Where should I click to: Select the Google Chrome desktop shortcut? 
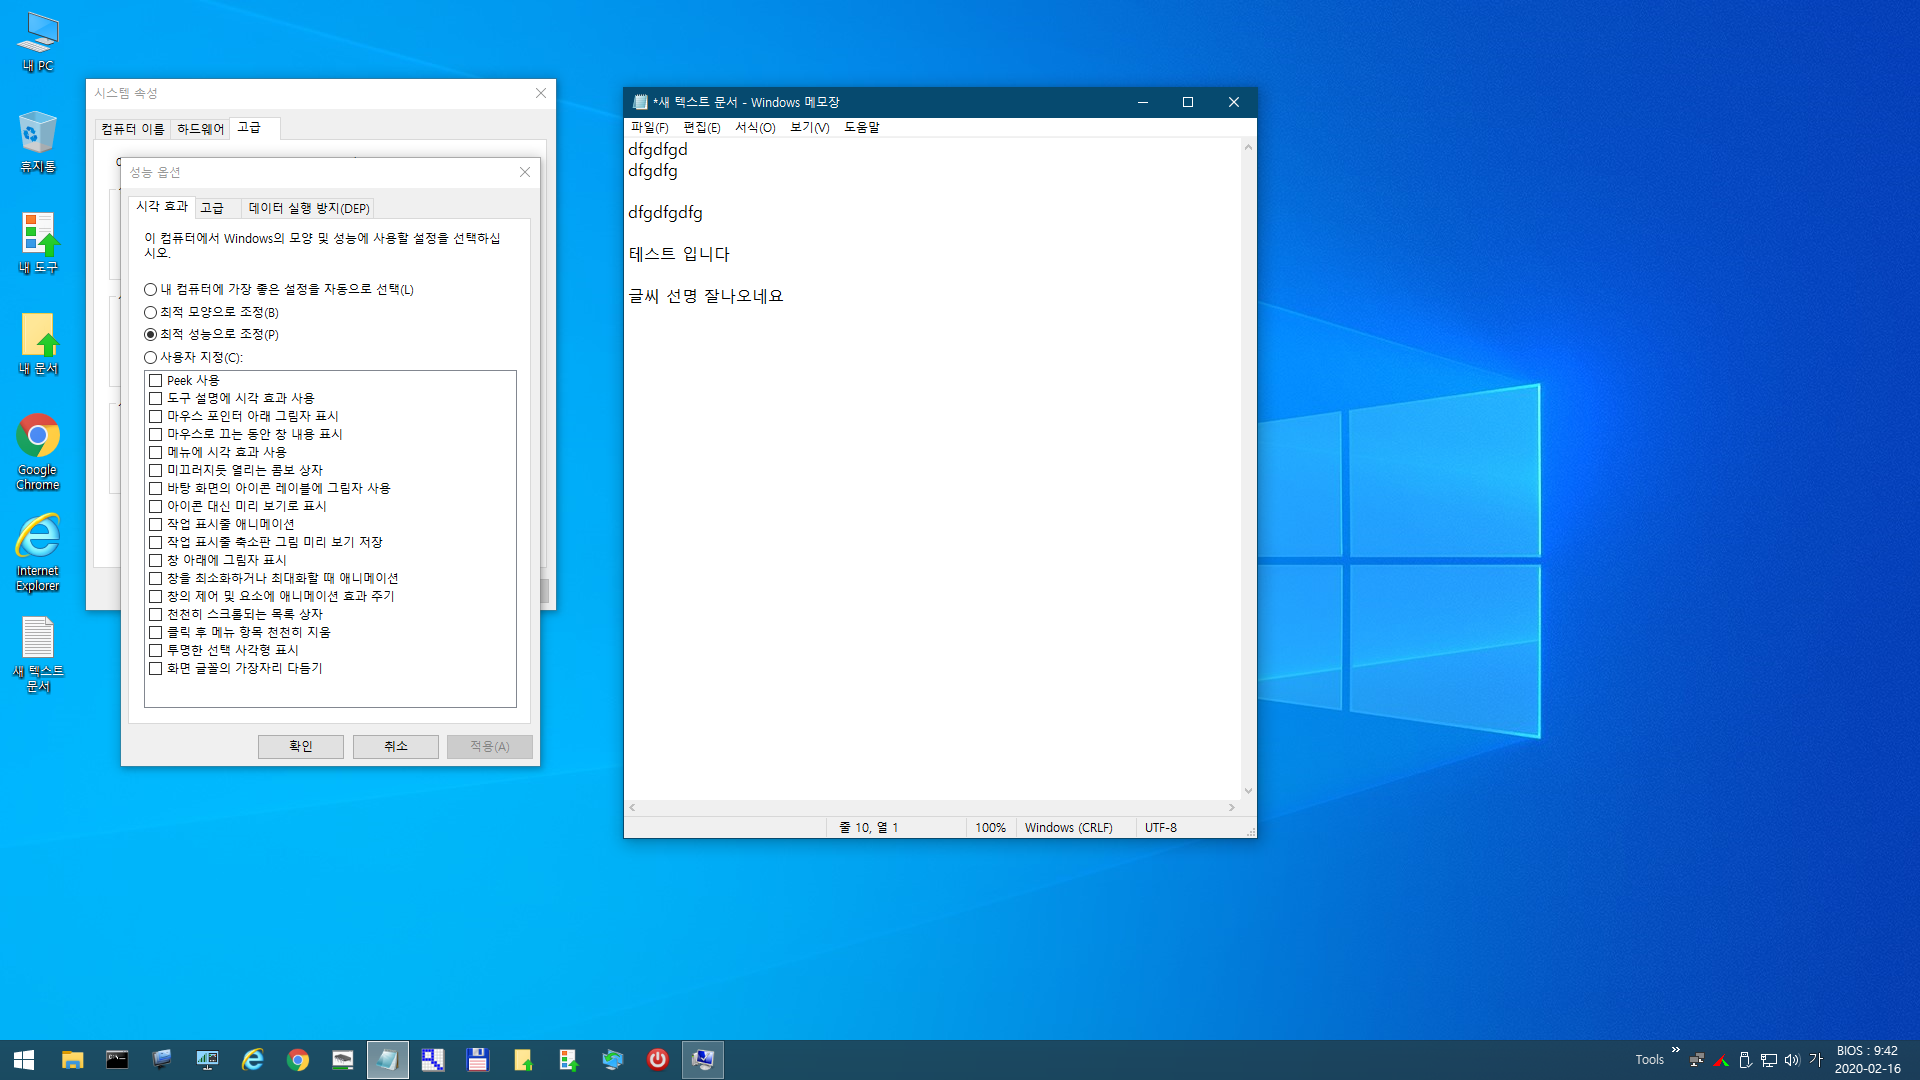pos(38,452)
